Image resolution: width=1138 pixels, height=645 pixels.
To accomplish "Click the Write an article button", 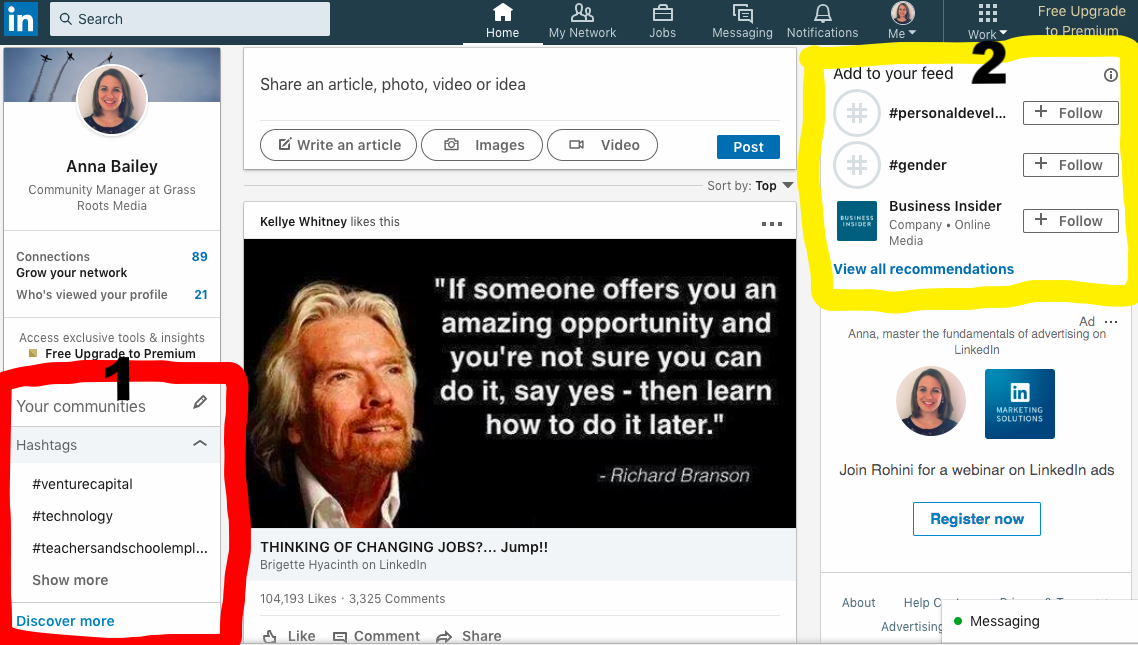I will (x=338, y=145).
